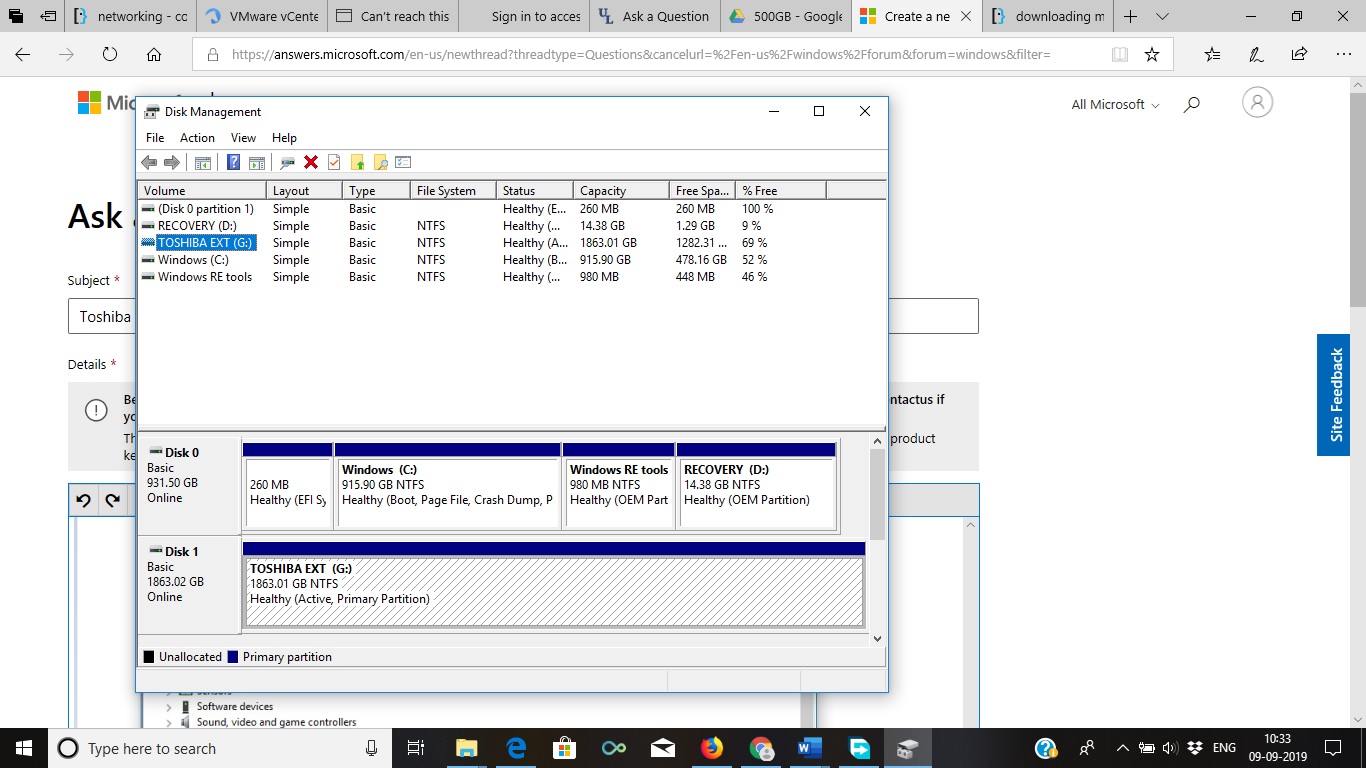Click the Explore folder magnifier toolbar icon
Screen dimensions: 1366x768
[380, 162]
